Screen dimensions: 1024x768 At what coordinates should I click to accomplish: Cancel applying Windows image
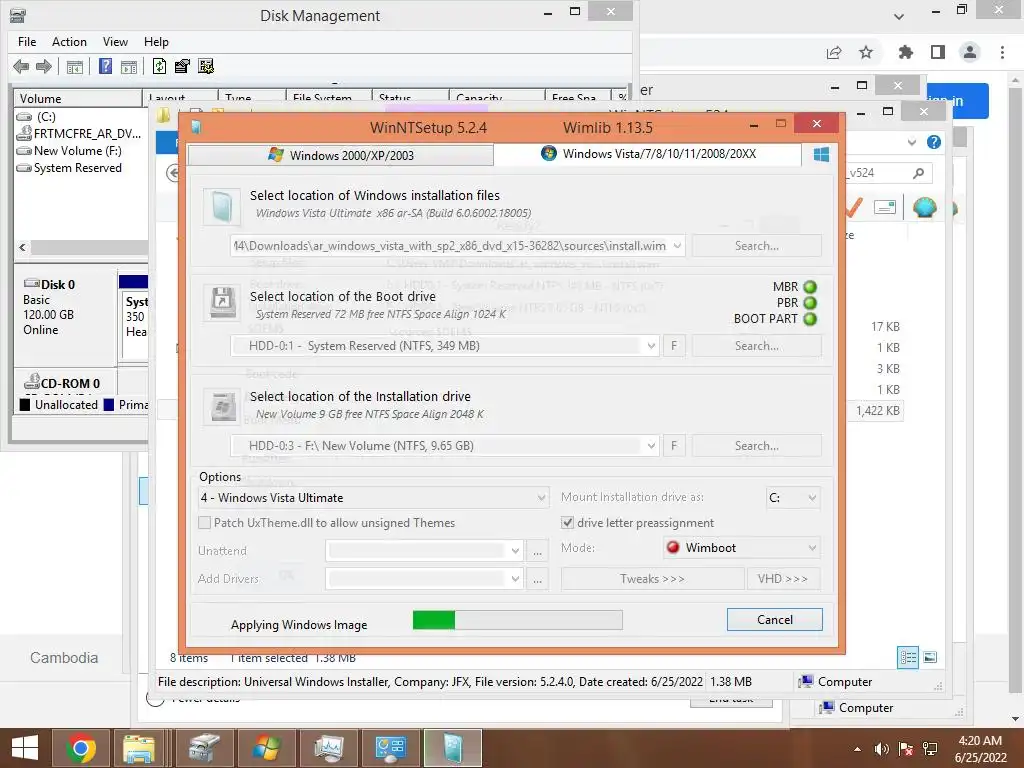[x=775, y=620]
